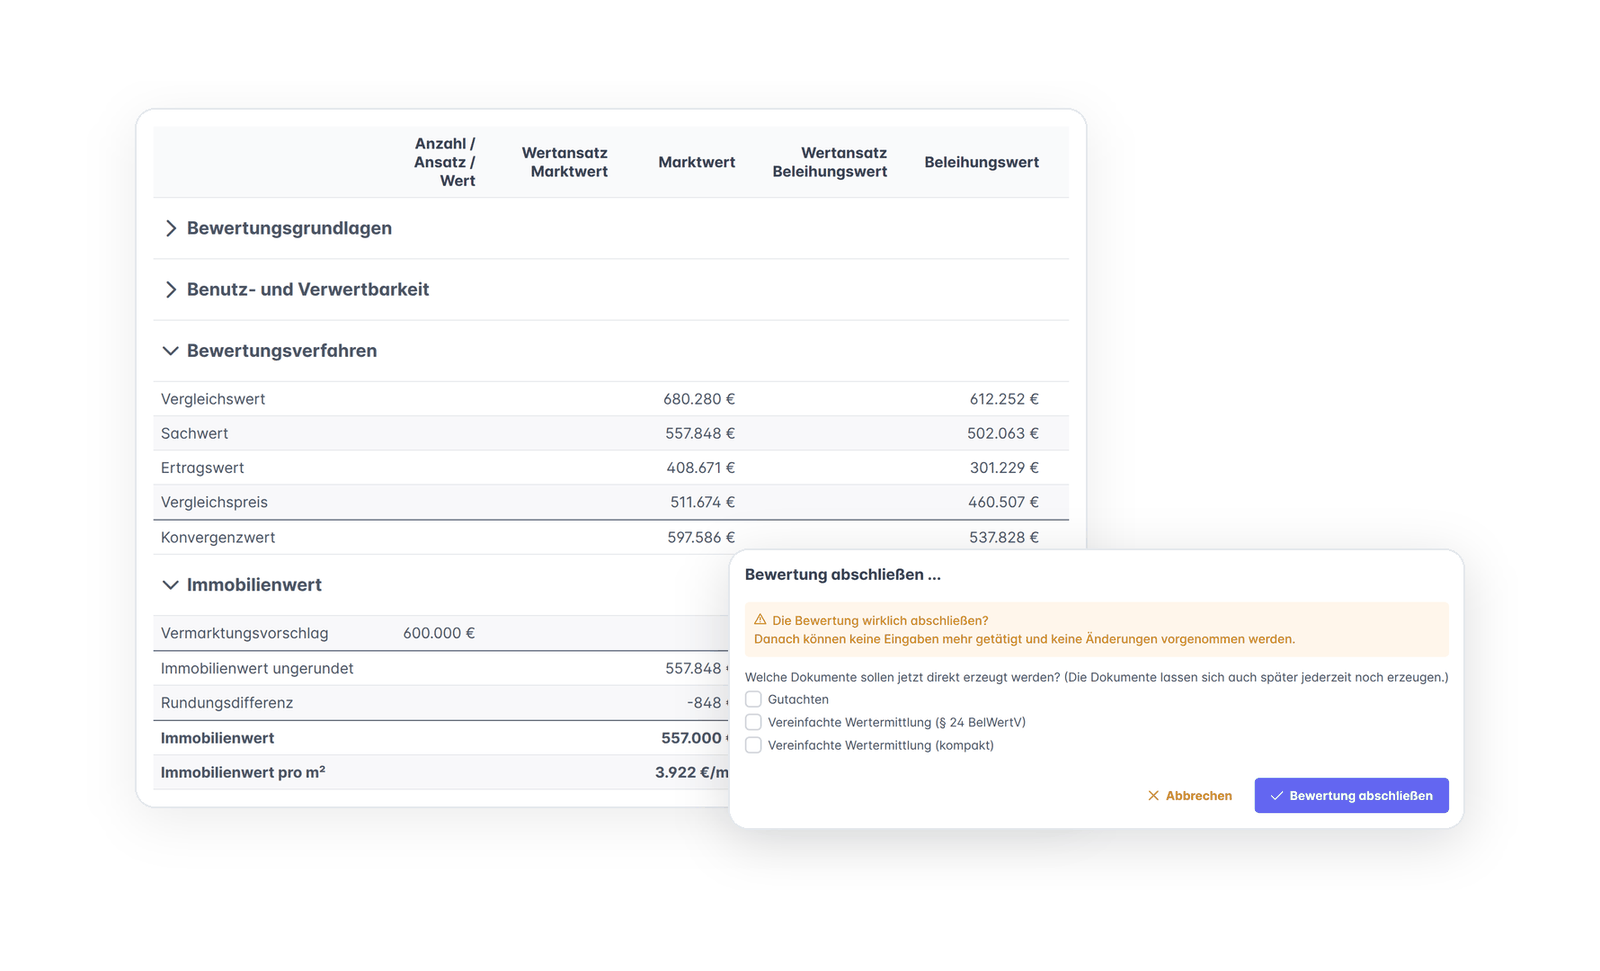Select the Konvergenzwert row label
Viewport: 1600px width, 971px height.
click(x=218, y=538)
